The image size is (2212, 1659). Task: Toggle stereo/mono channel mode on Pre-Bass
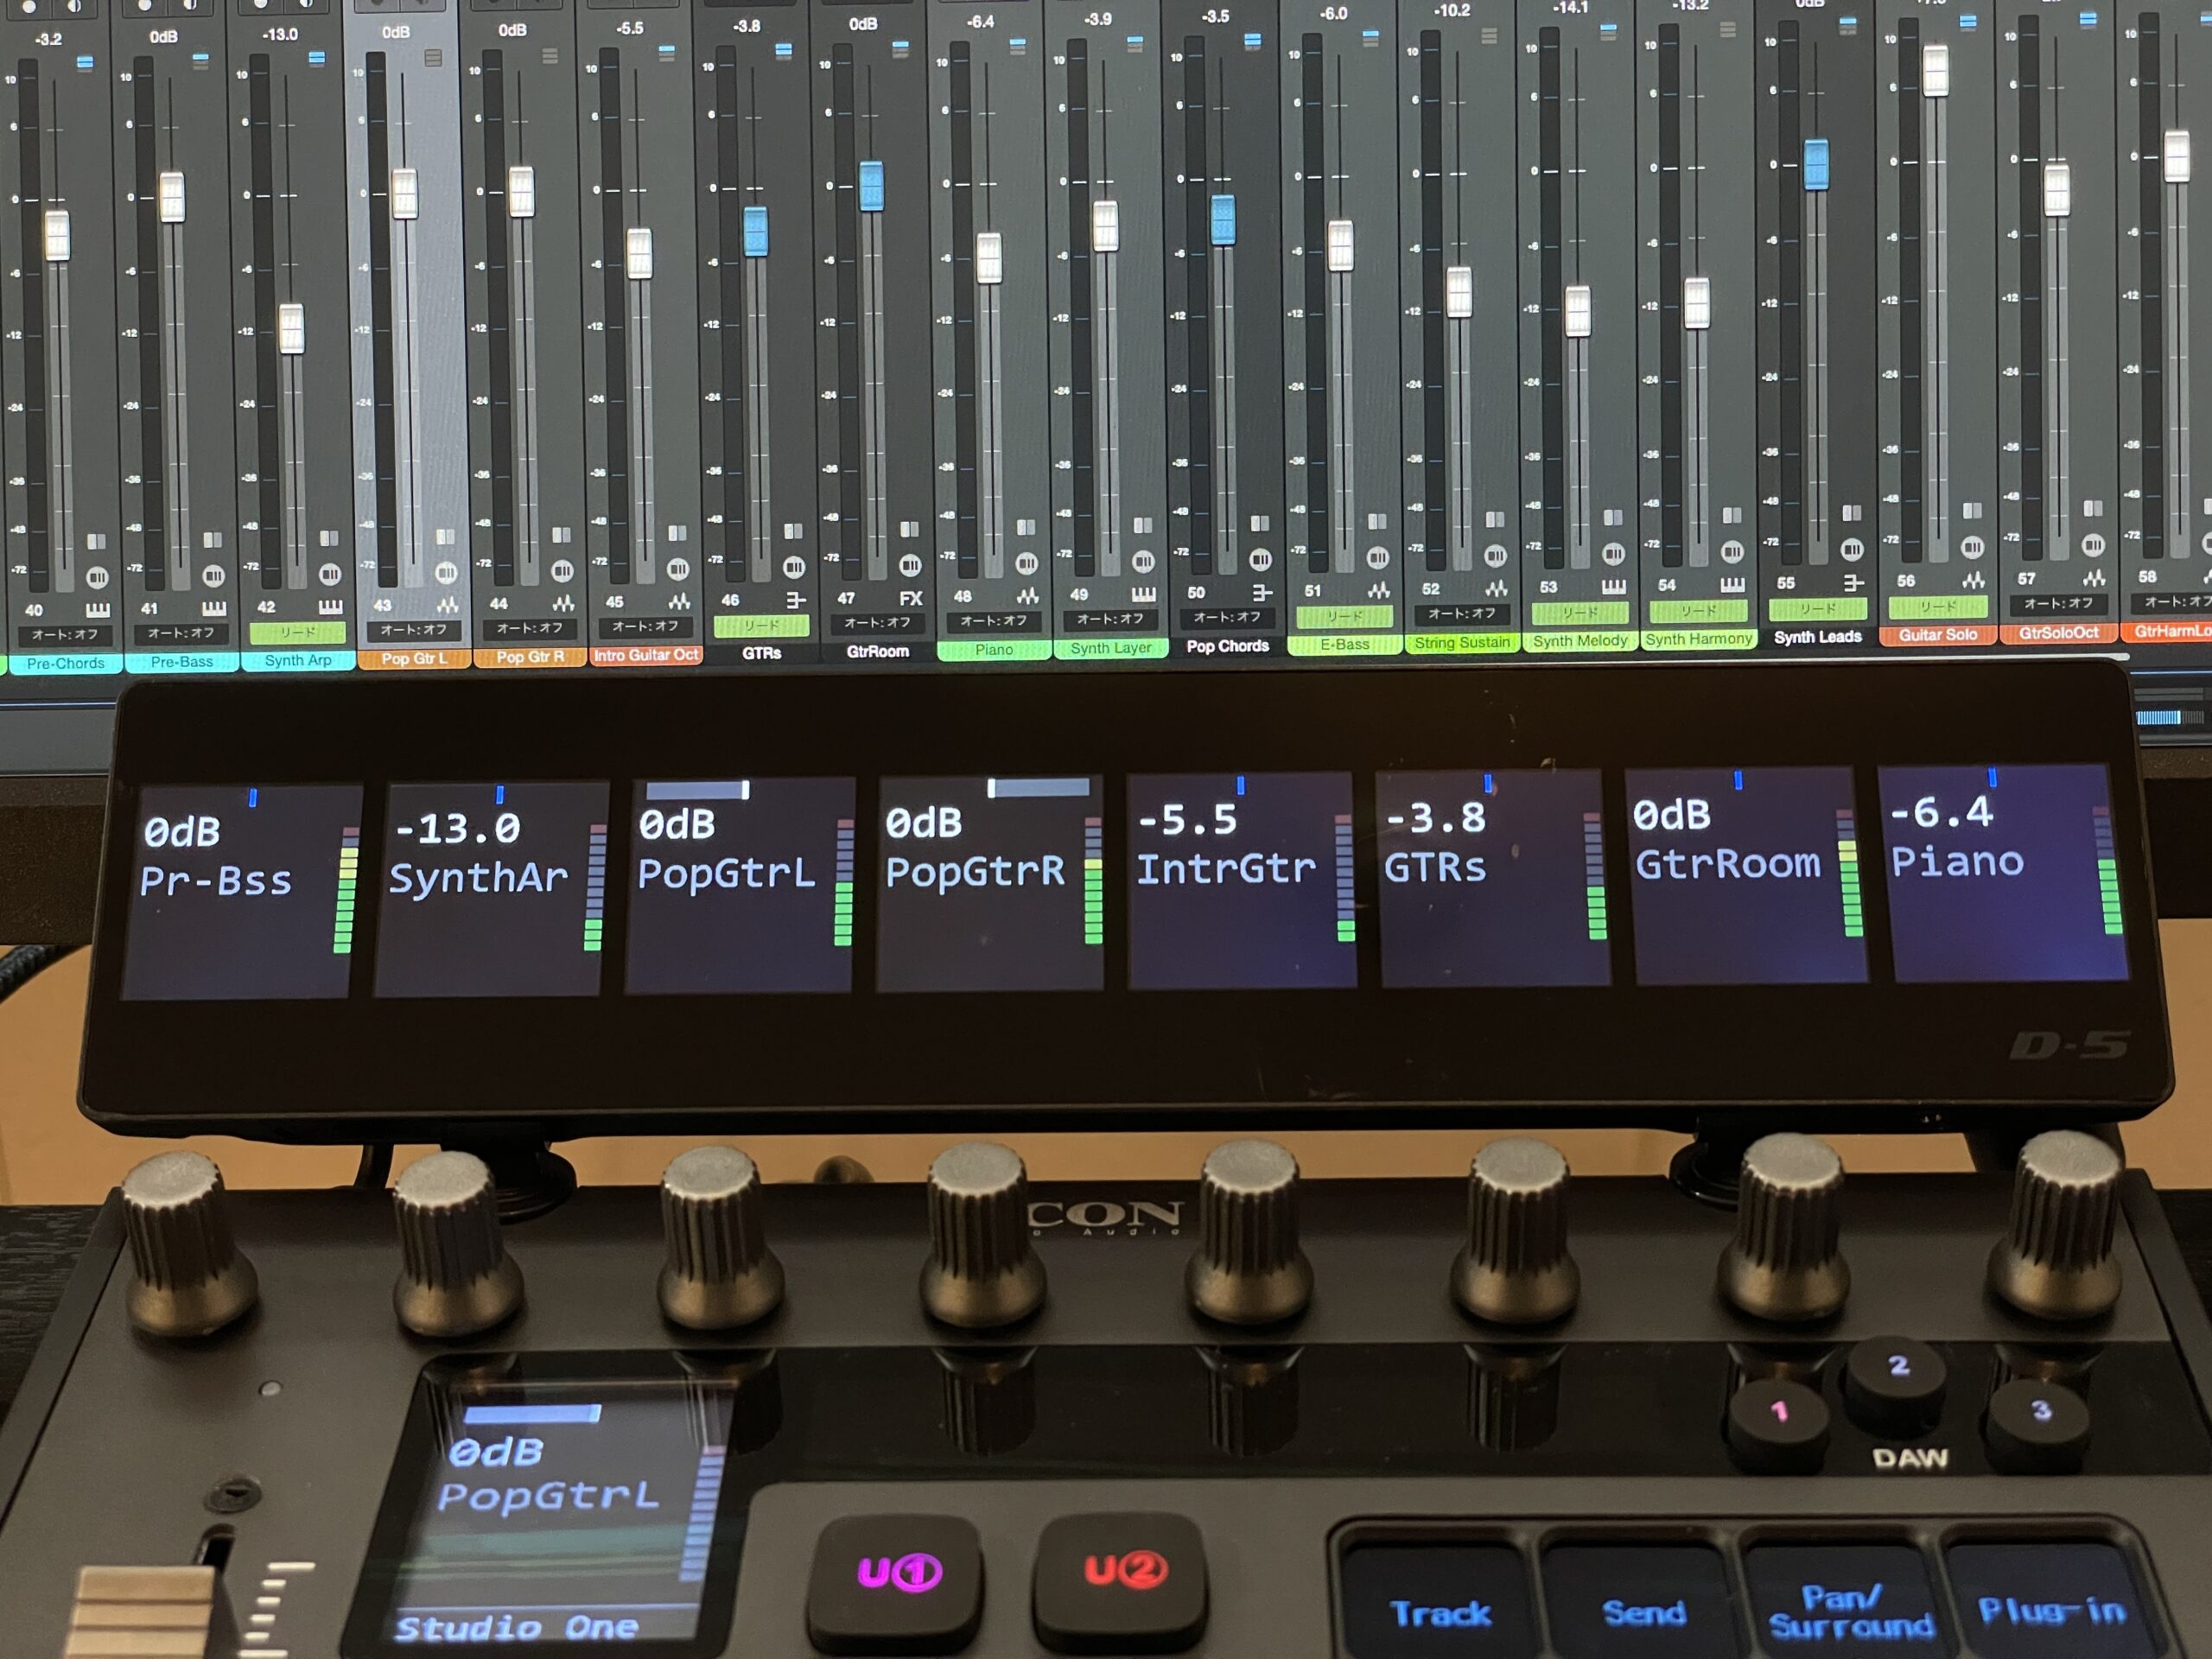[x=212, y=540]
